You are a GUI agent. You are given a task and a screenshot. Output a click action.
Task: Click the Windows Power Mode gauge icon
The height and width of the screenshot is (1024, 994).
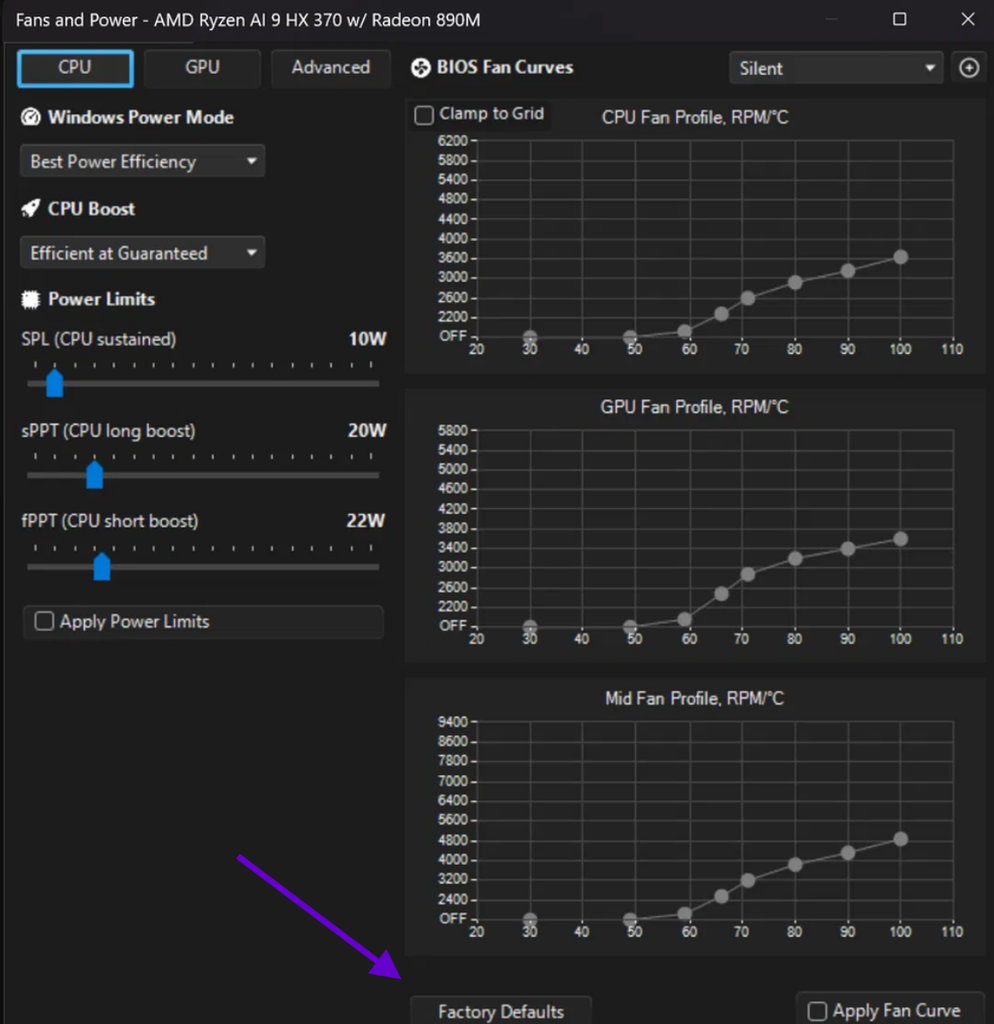[31, 117]
